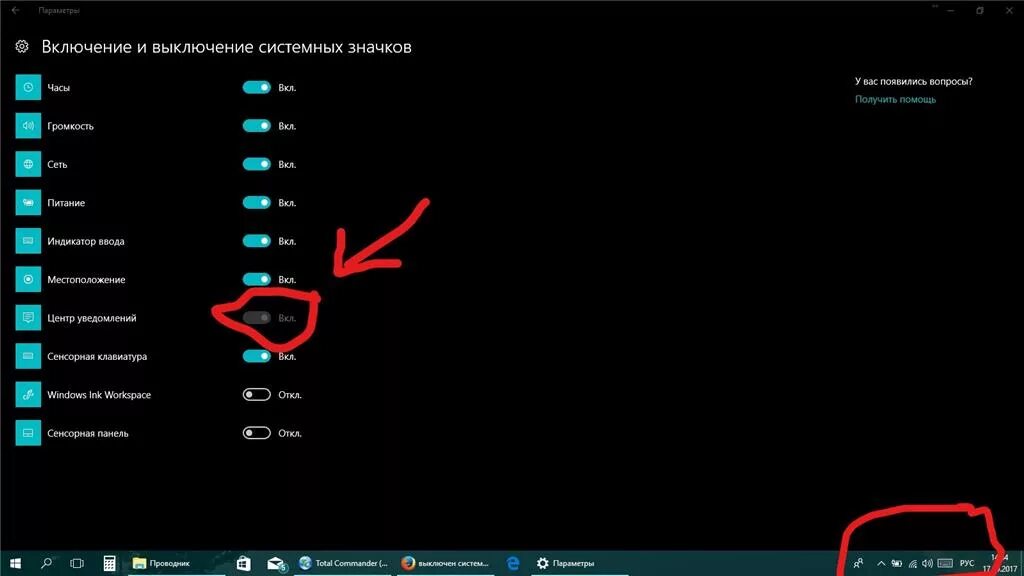The image size is (1024, 576).
Task: Click the Питание row label
Action: tap(66, 203)
